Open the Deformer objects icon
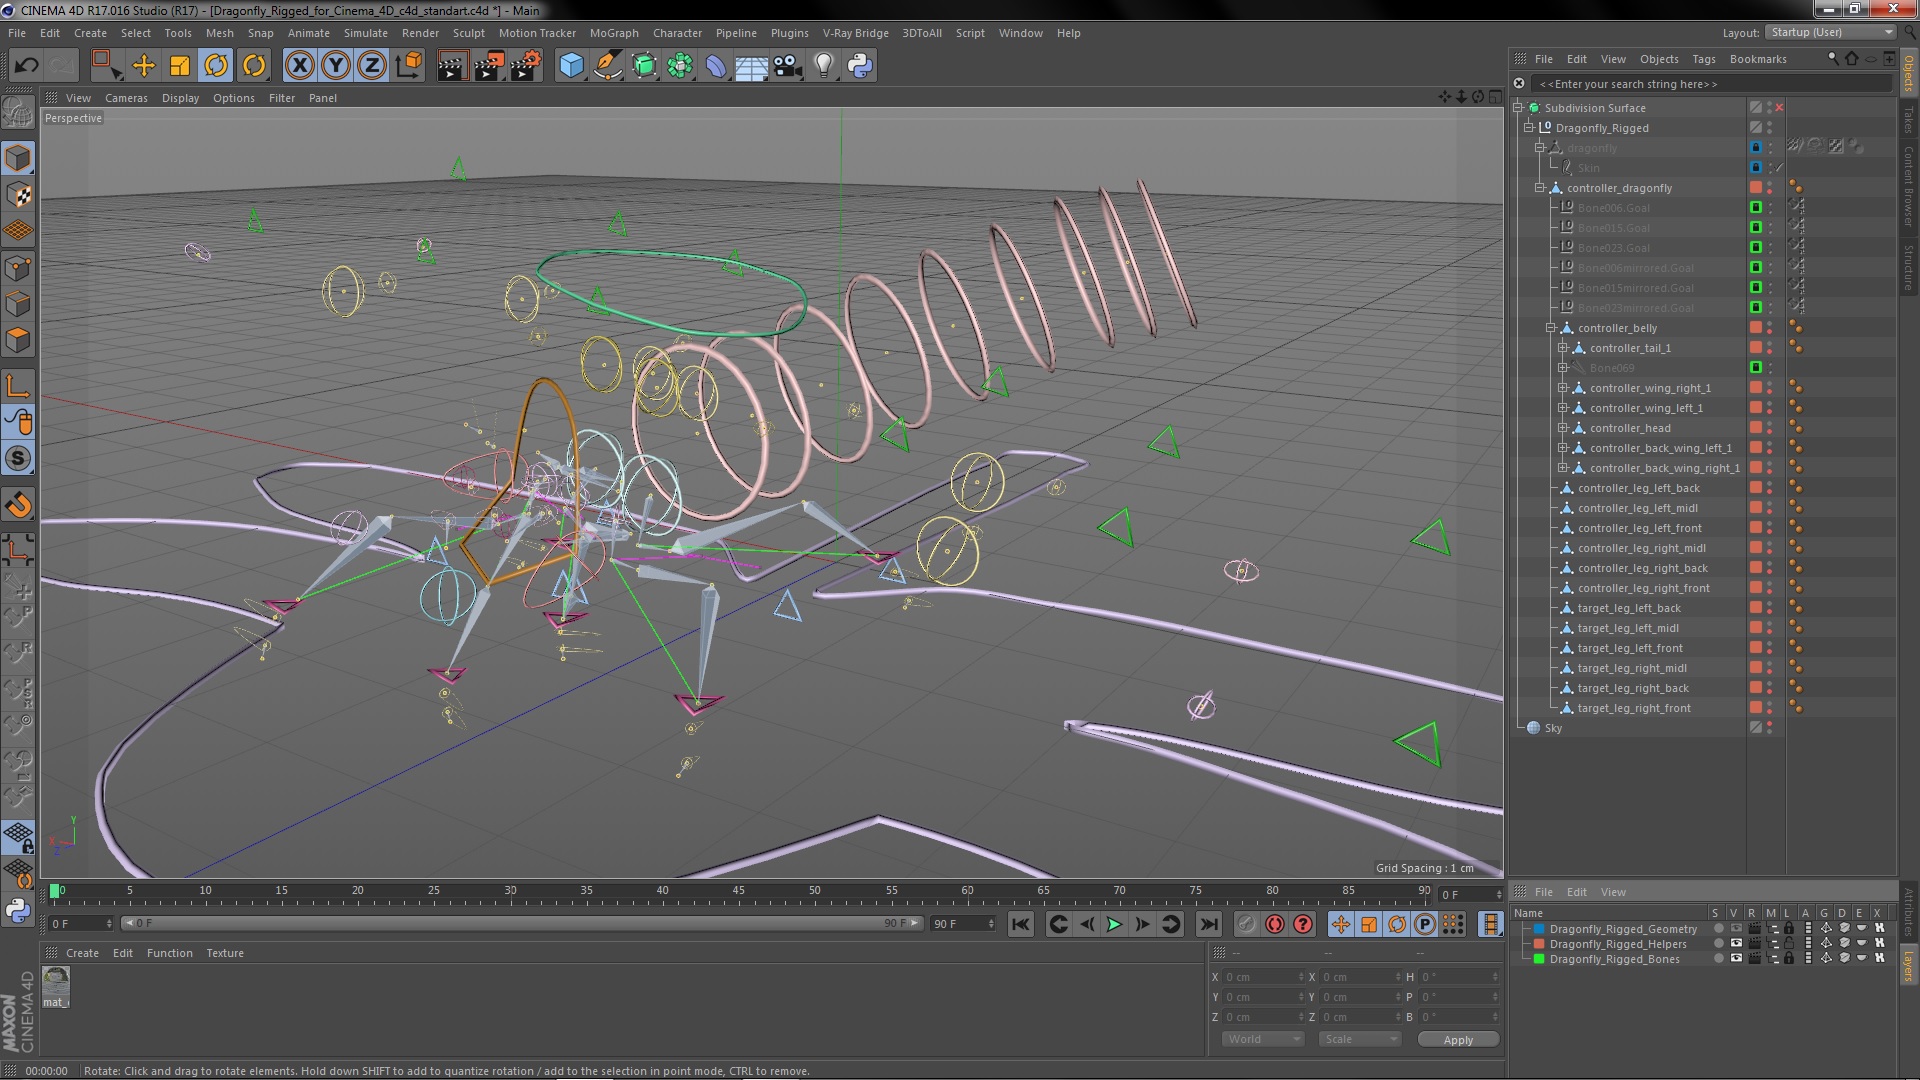1920x1080 pixels. point(716,66)
